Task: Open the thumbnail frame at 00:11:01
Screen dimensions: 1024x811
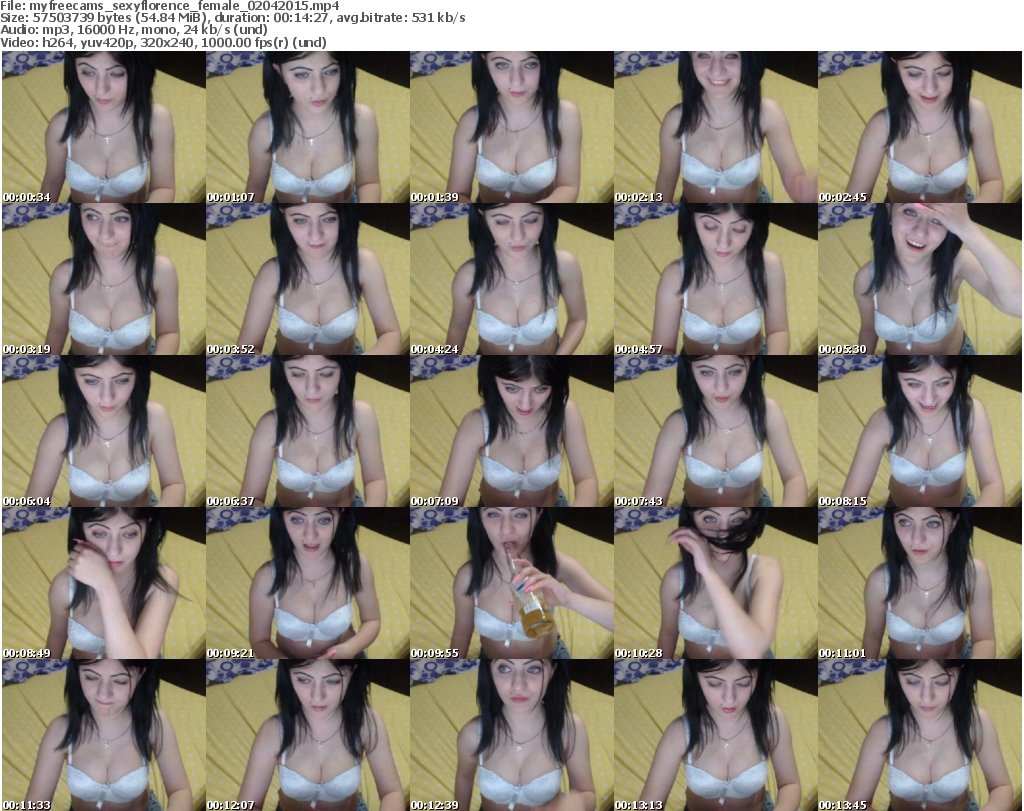Action: [x=920, y=584]
